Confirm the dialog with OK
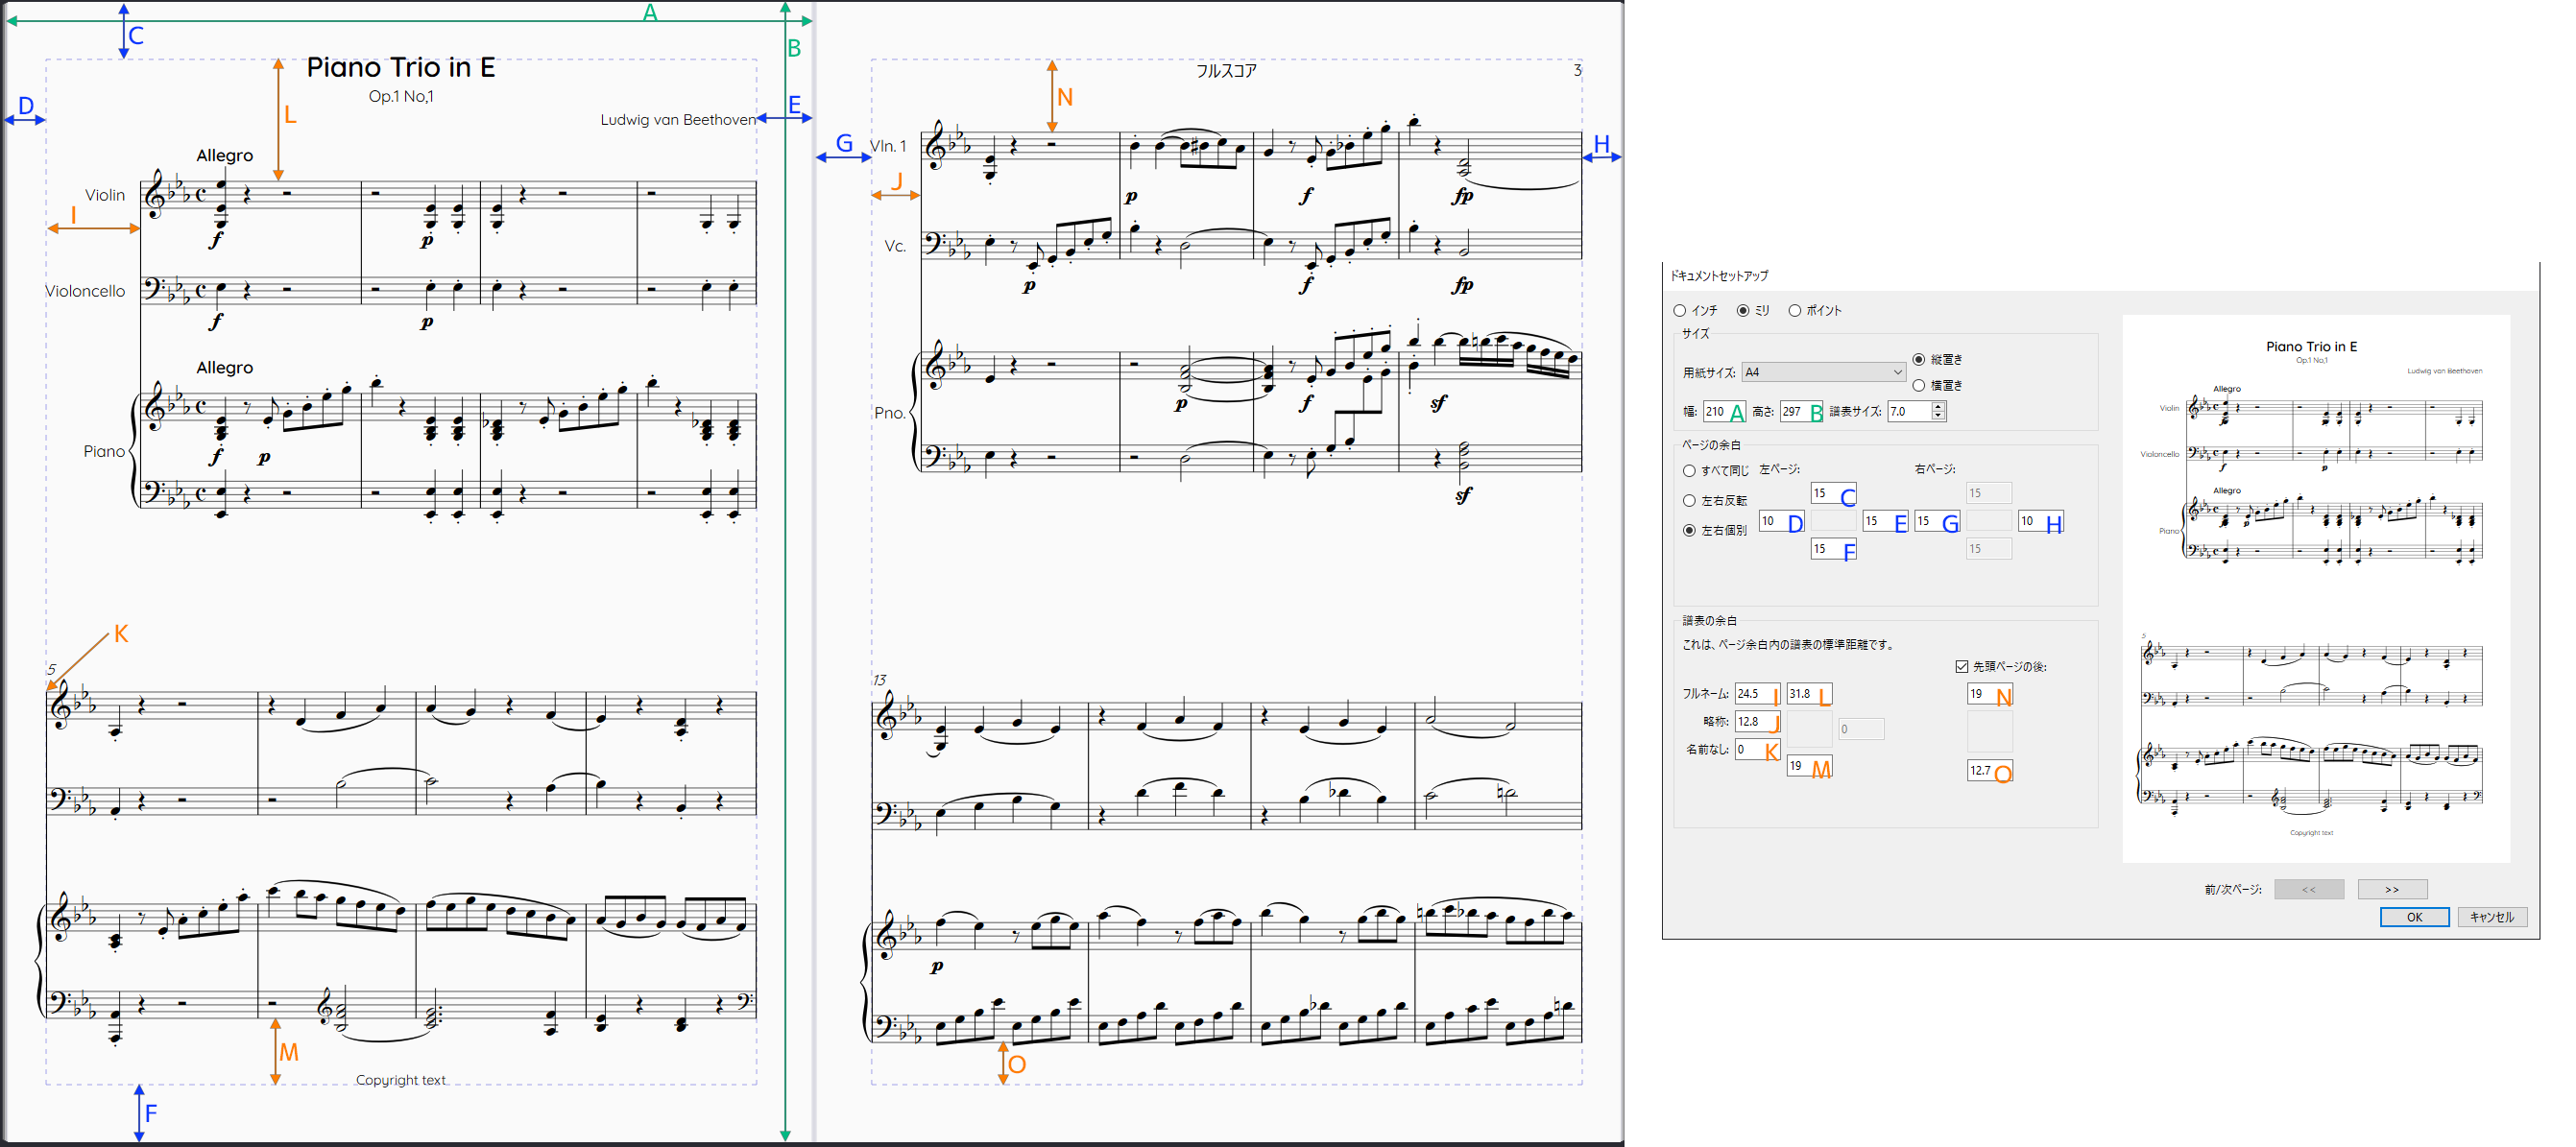2576x1147 pixels. point(2414,917)
